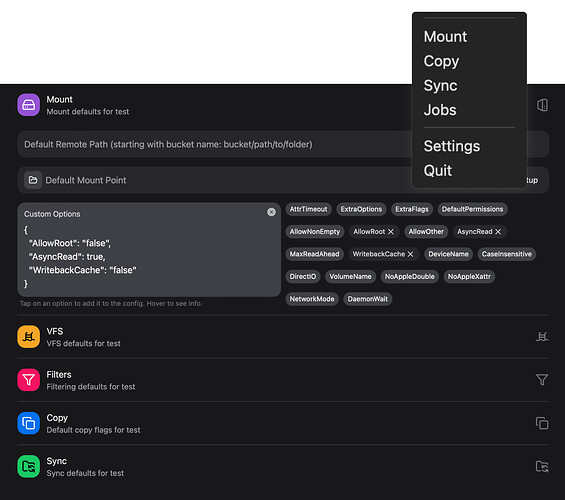565x500 pixels.
Task: Remove WritebackCache option via its X
Action: click(x=410, y=254)
